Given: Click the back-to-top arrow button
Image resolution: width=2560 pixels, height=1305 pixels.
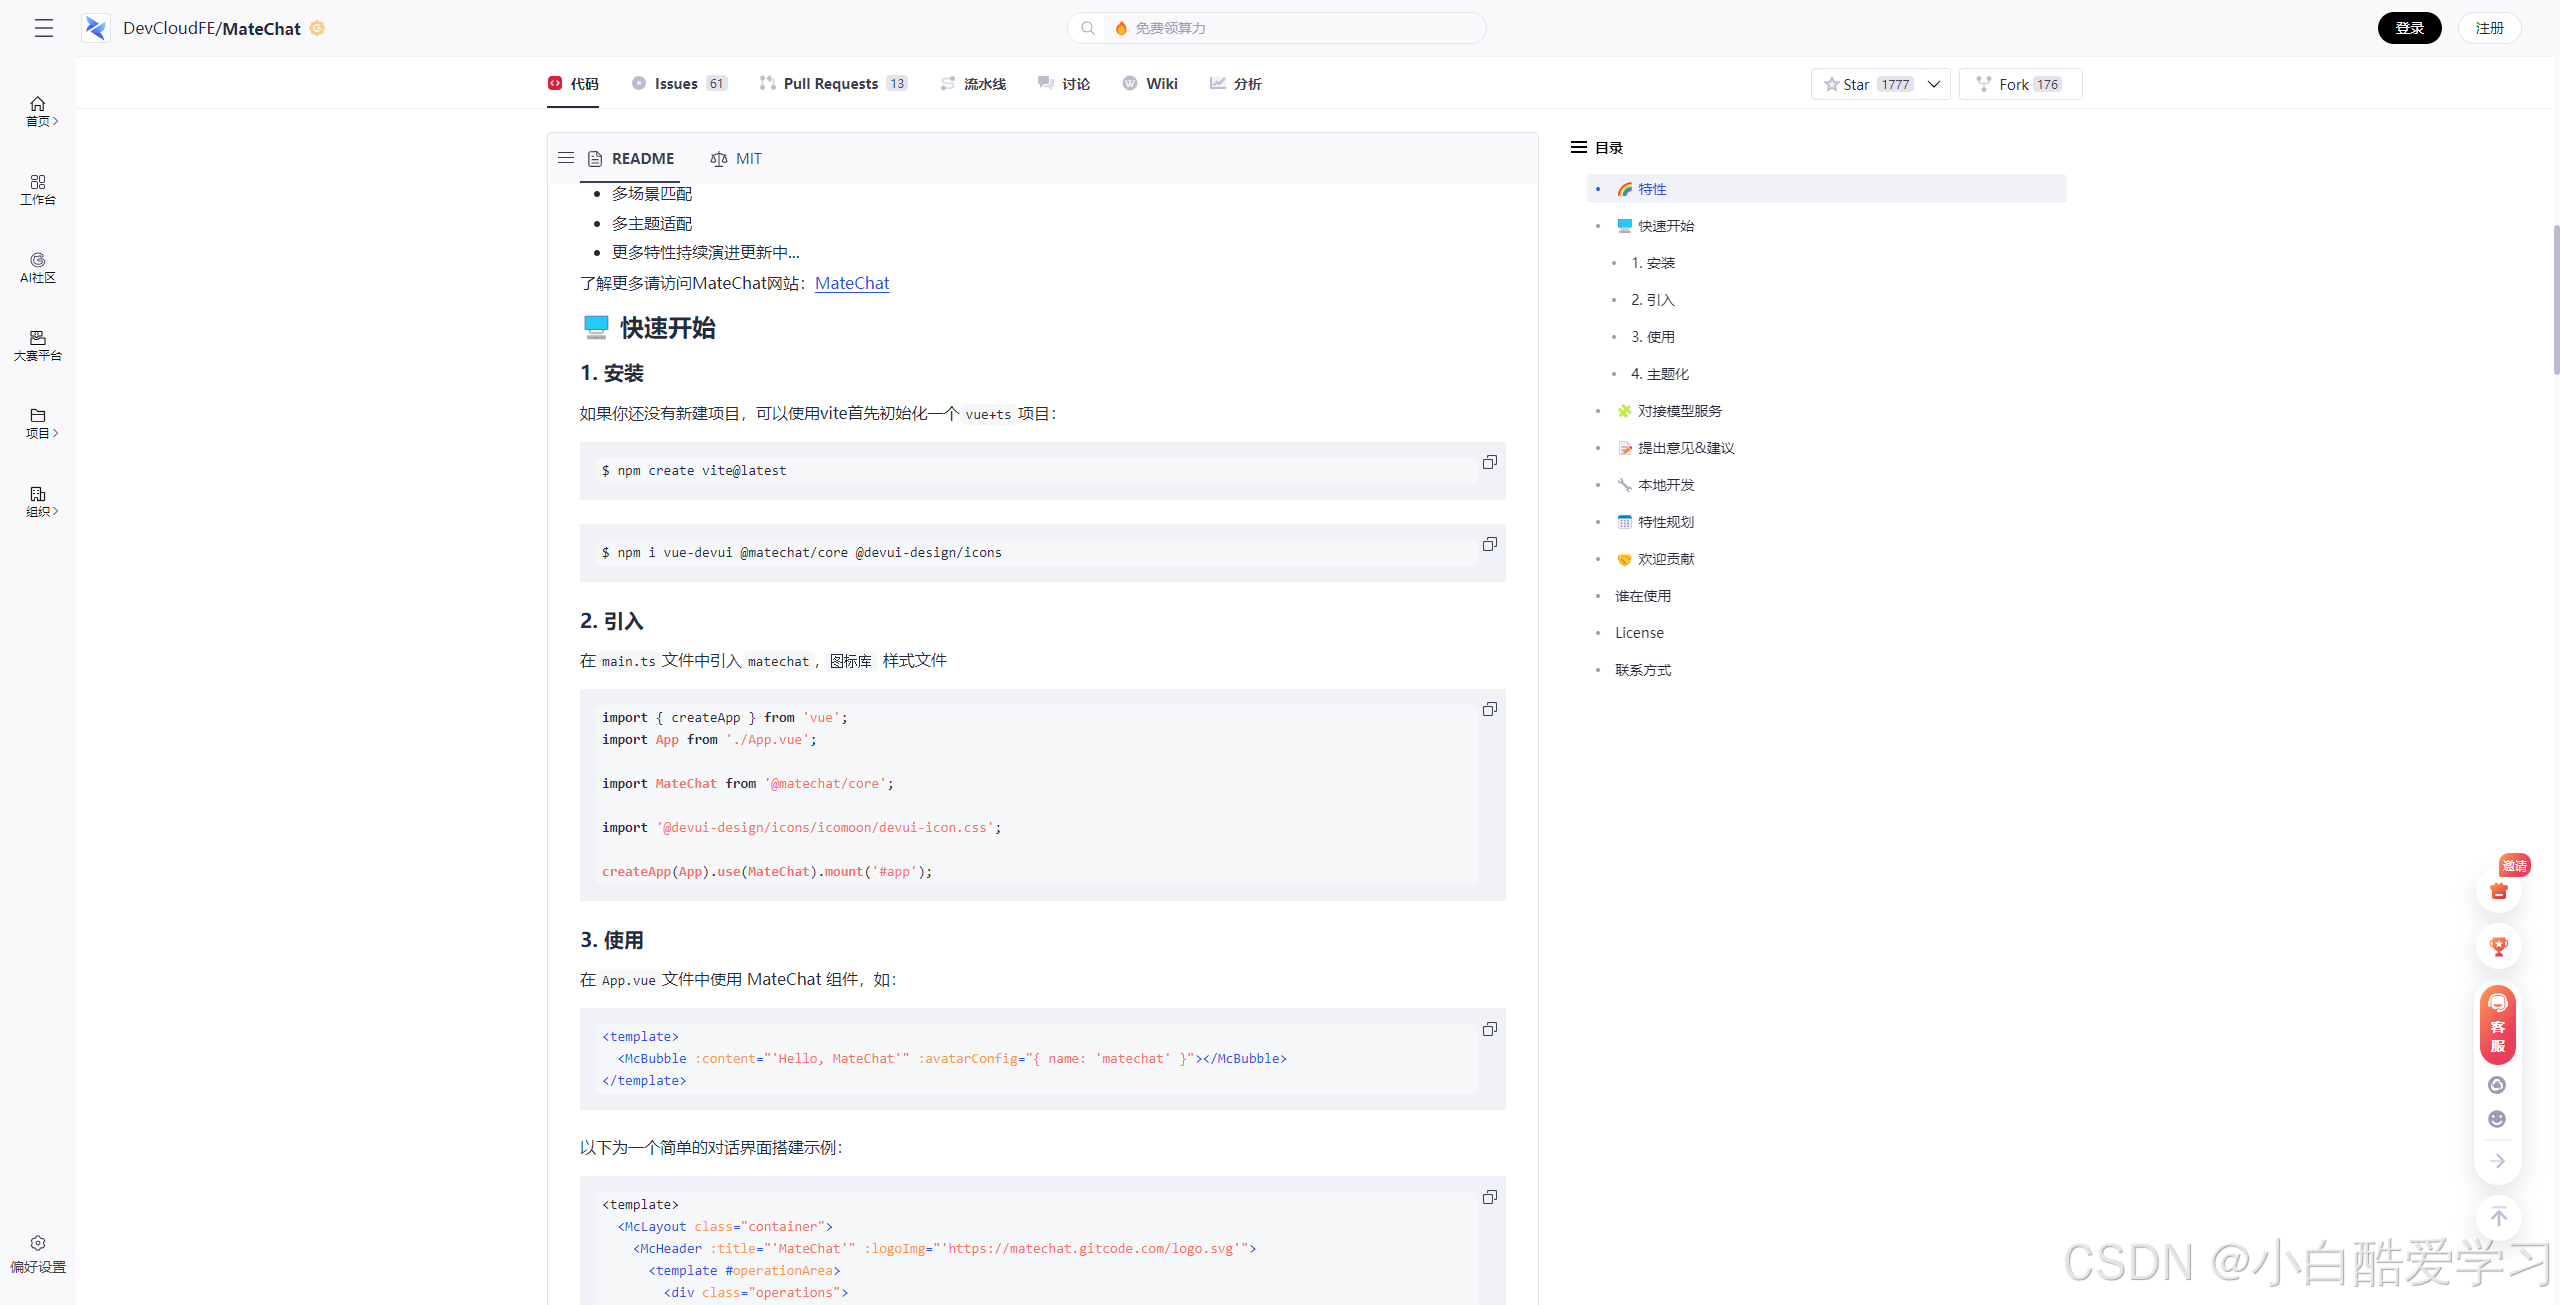Looking at the screenshot, I should click(x=2498, y=1217).
